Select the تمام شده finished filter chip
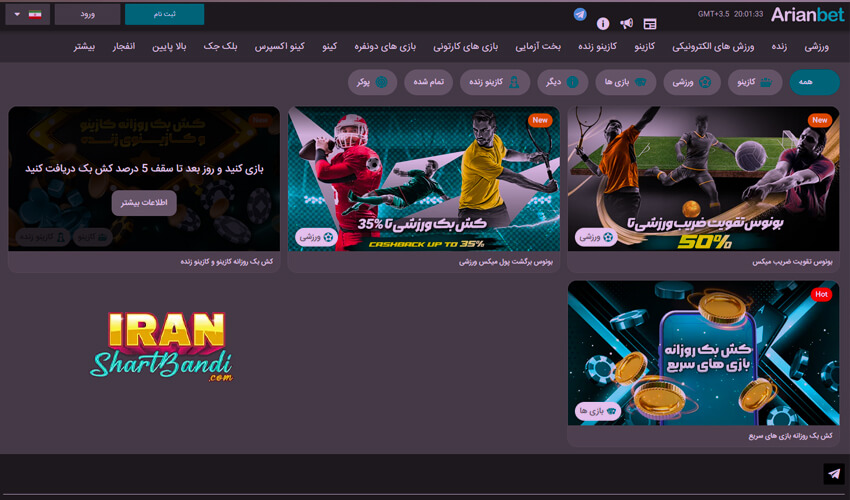This screenshot has height=500, width=850. point(428,82)
